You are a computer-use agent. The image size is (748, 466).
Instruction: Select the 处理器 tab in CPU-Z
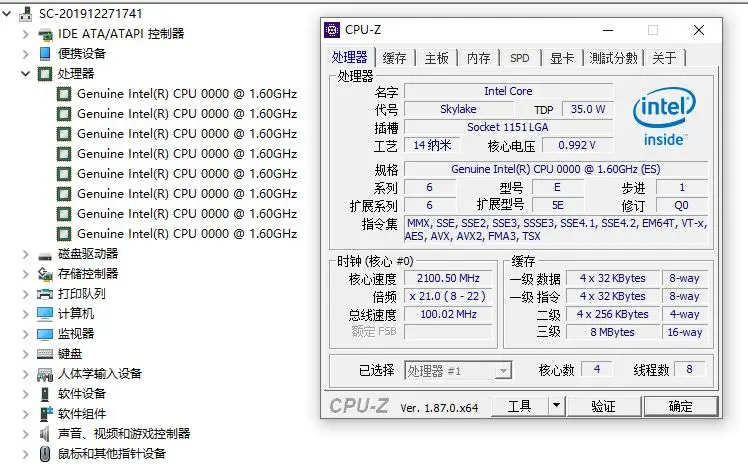pyautogui.click(x=350, y=57)
